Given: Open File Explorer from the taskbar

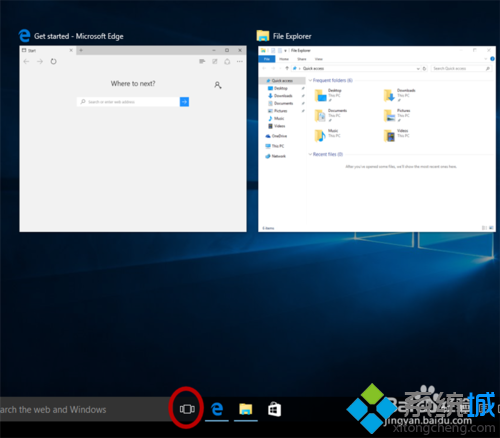Looking at the screenshot, I should (246, 409).
